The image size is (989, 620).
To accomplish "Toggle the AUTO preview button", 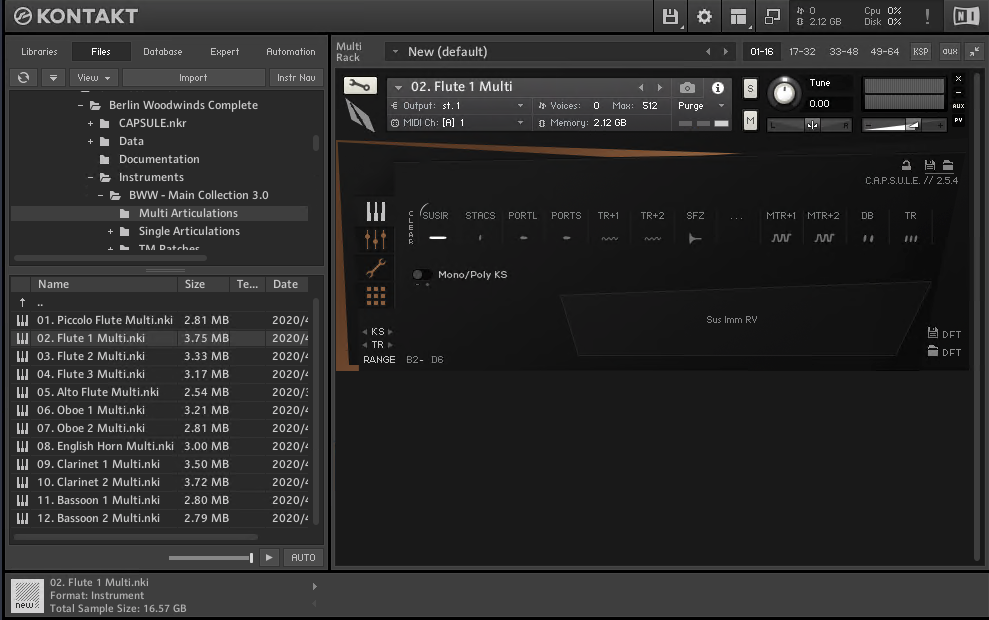I will tap(303, 558).
